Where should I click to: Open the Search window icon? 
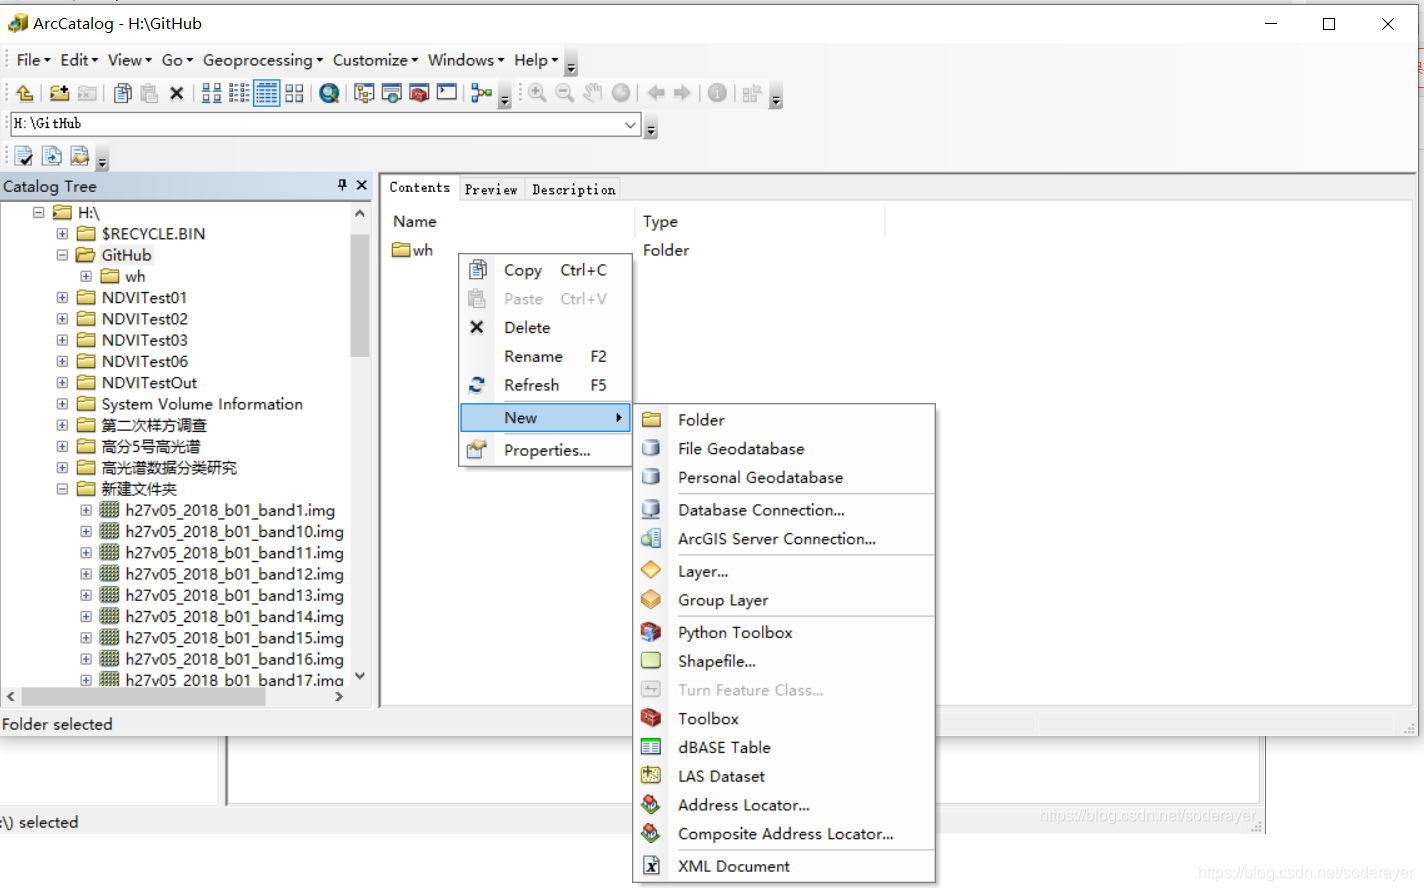[392, 93]
